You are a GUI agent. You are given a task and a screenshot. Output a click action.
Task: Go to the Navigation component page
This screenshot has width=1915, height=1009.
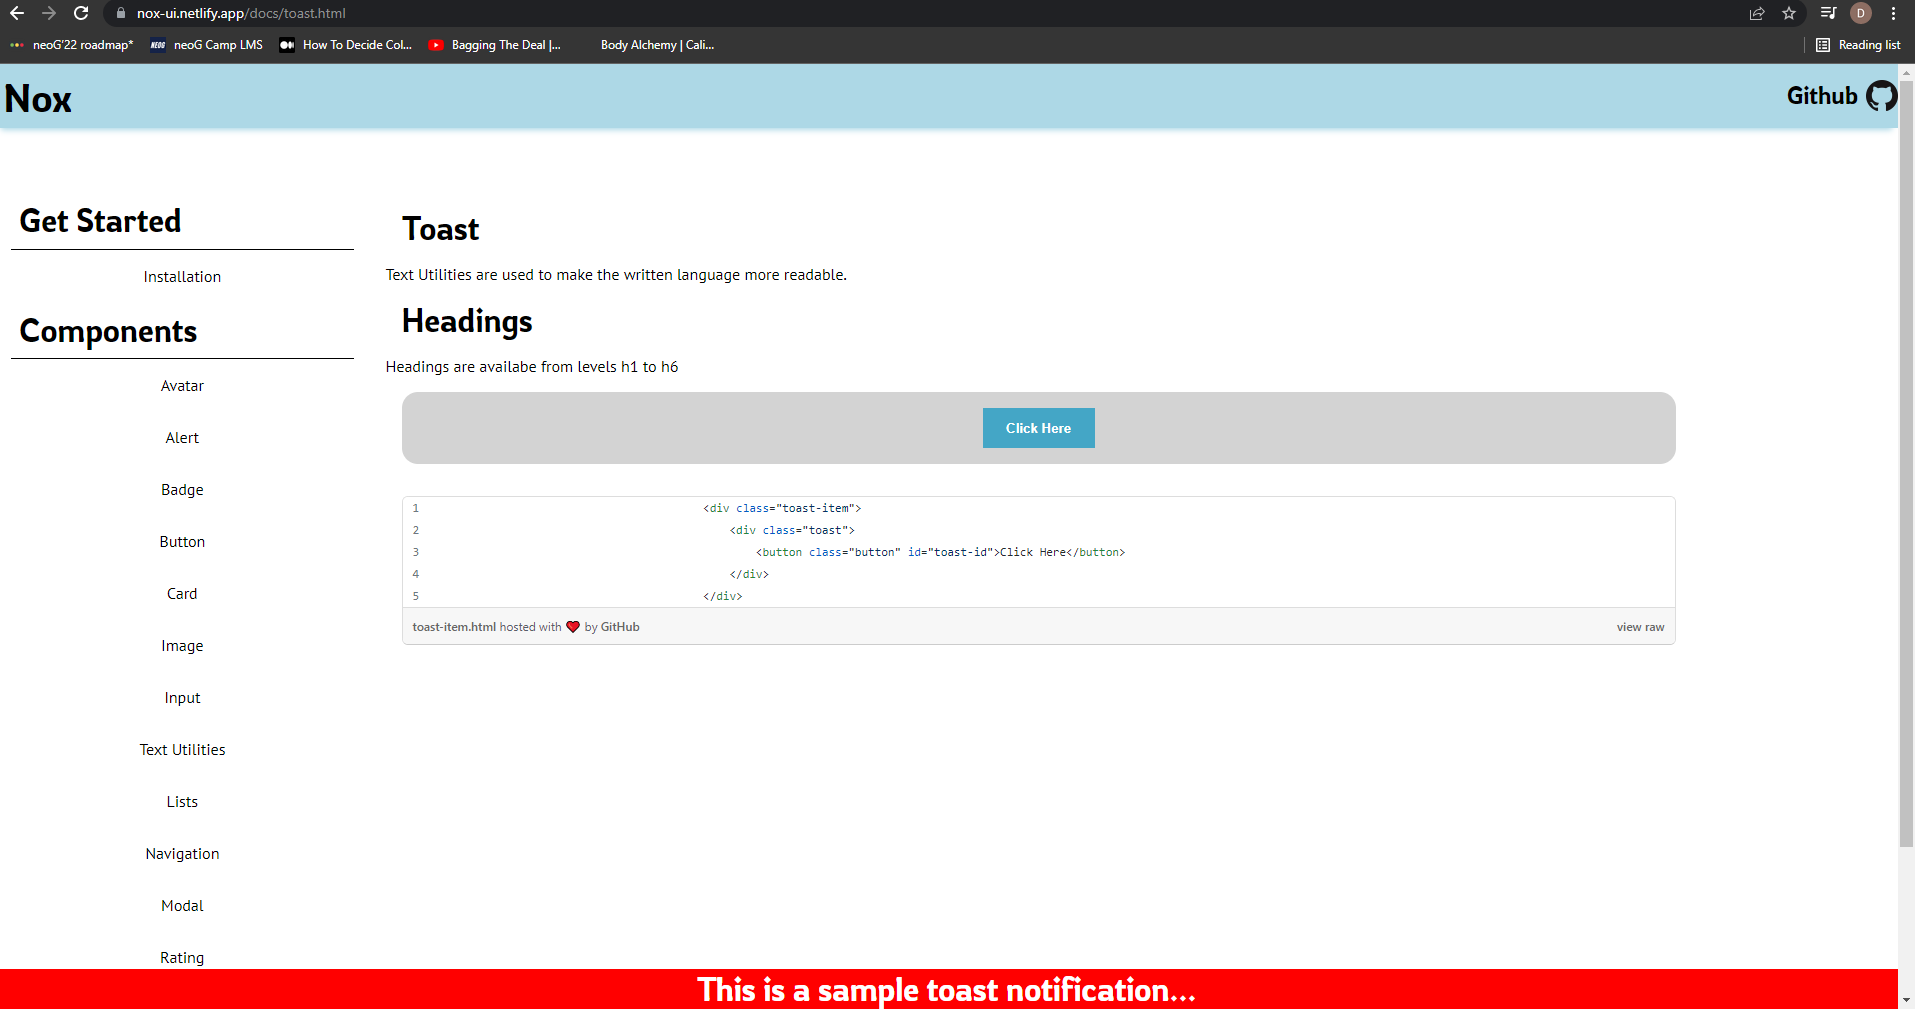point(182,854)
